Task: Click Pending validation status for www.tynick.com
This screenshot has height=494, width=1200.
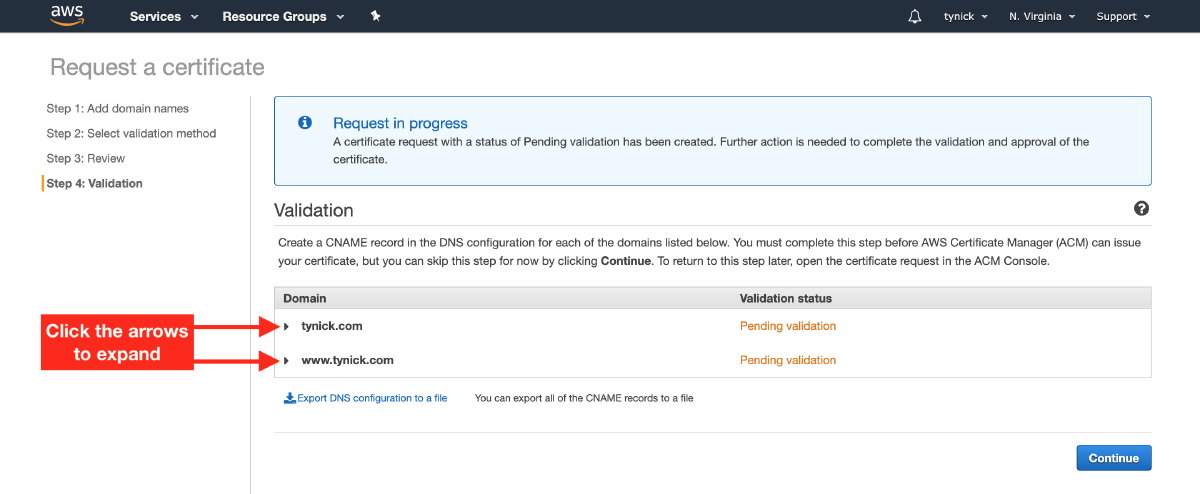Action: (x=788, y=360)
